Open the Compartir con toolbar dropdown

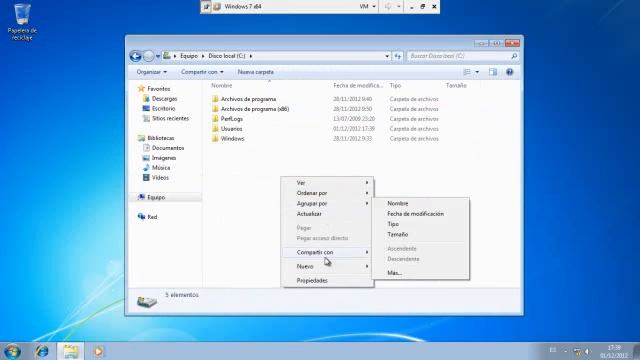coord(202,72)
